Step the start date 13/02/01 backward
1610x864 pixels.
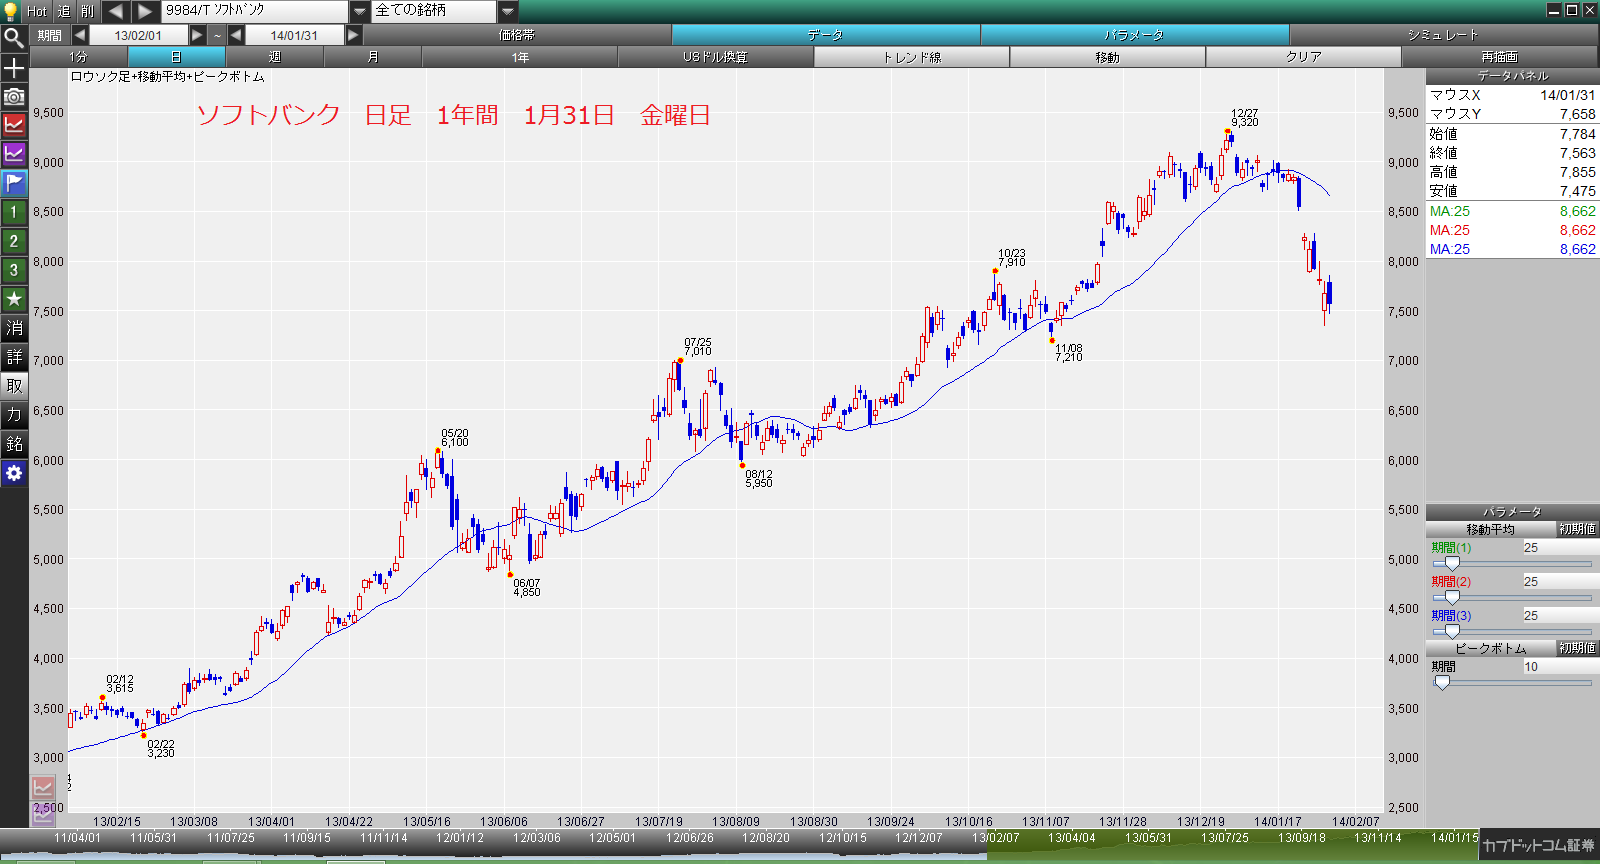click(x=80, y=35)
